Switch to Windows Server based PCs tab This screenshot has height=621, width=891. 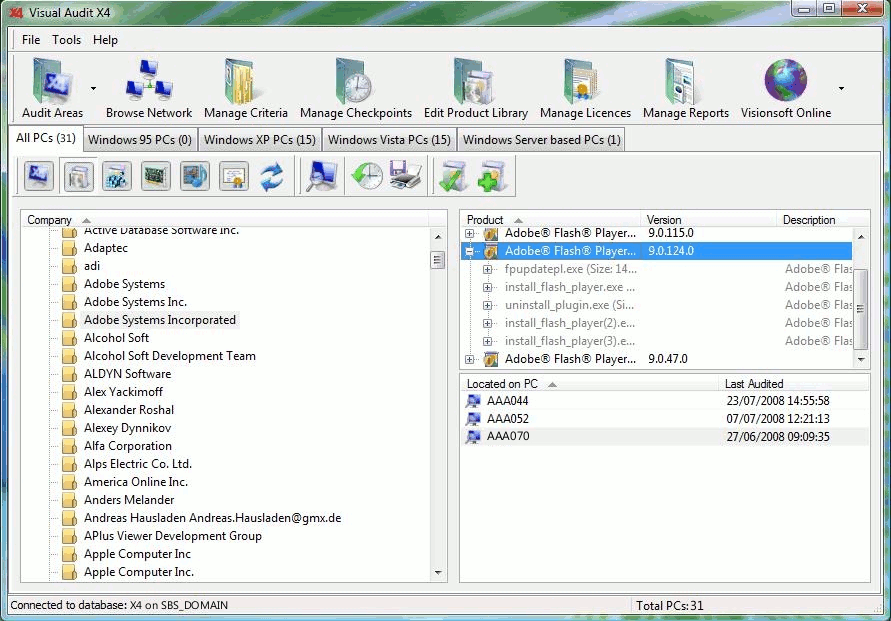(x=542, y=140)
